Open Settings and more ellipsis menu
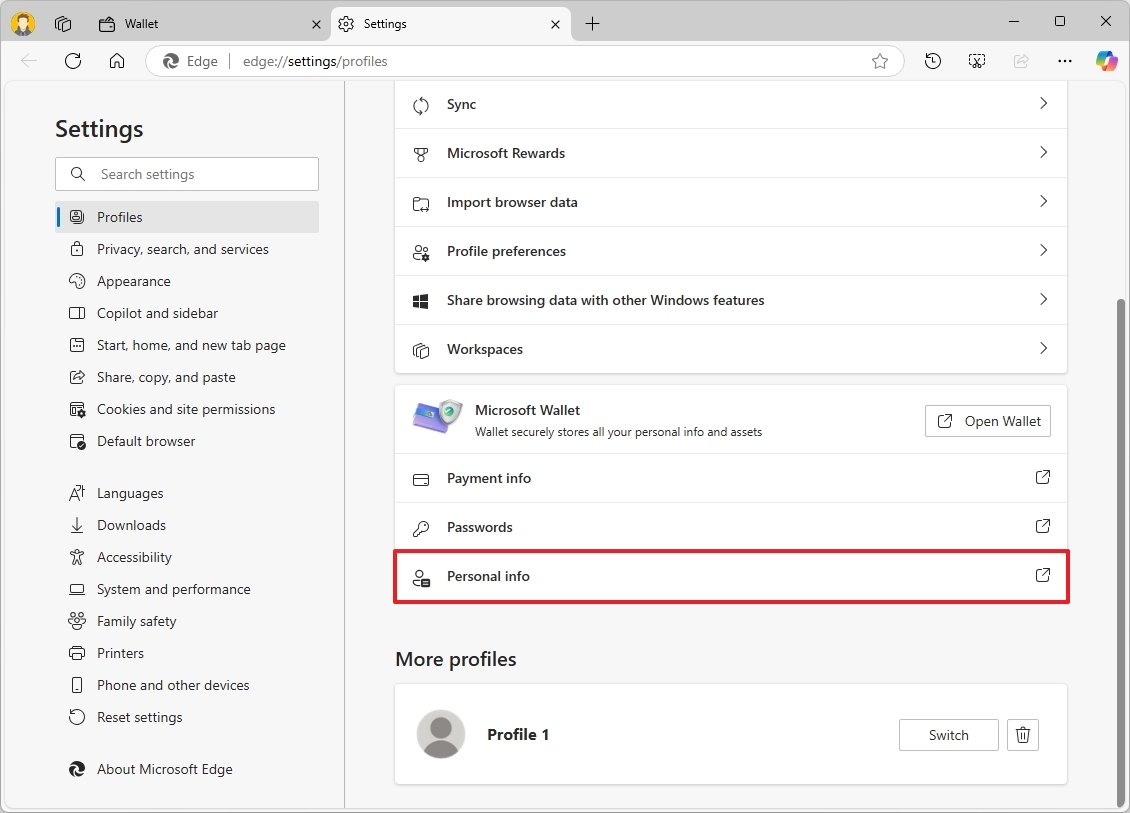The image size is (1130, 813). click(1064, 61)
